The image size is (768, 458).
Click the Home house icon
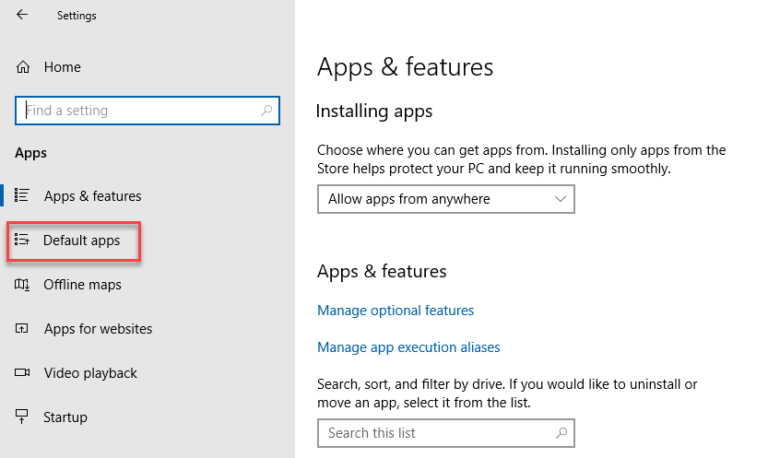pyautogui.click(x=23, y=67)
